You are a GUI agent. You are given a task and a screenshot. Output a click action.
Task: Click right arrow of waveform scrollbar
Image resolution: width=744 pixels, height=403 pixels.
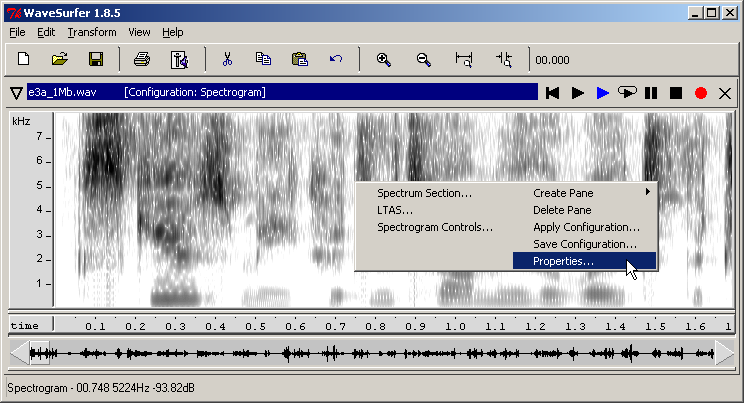[x=724, y=352]
